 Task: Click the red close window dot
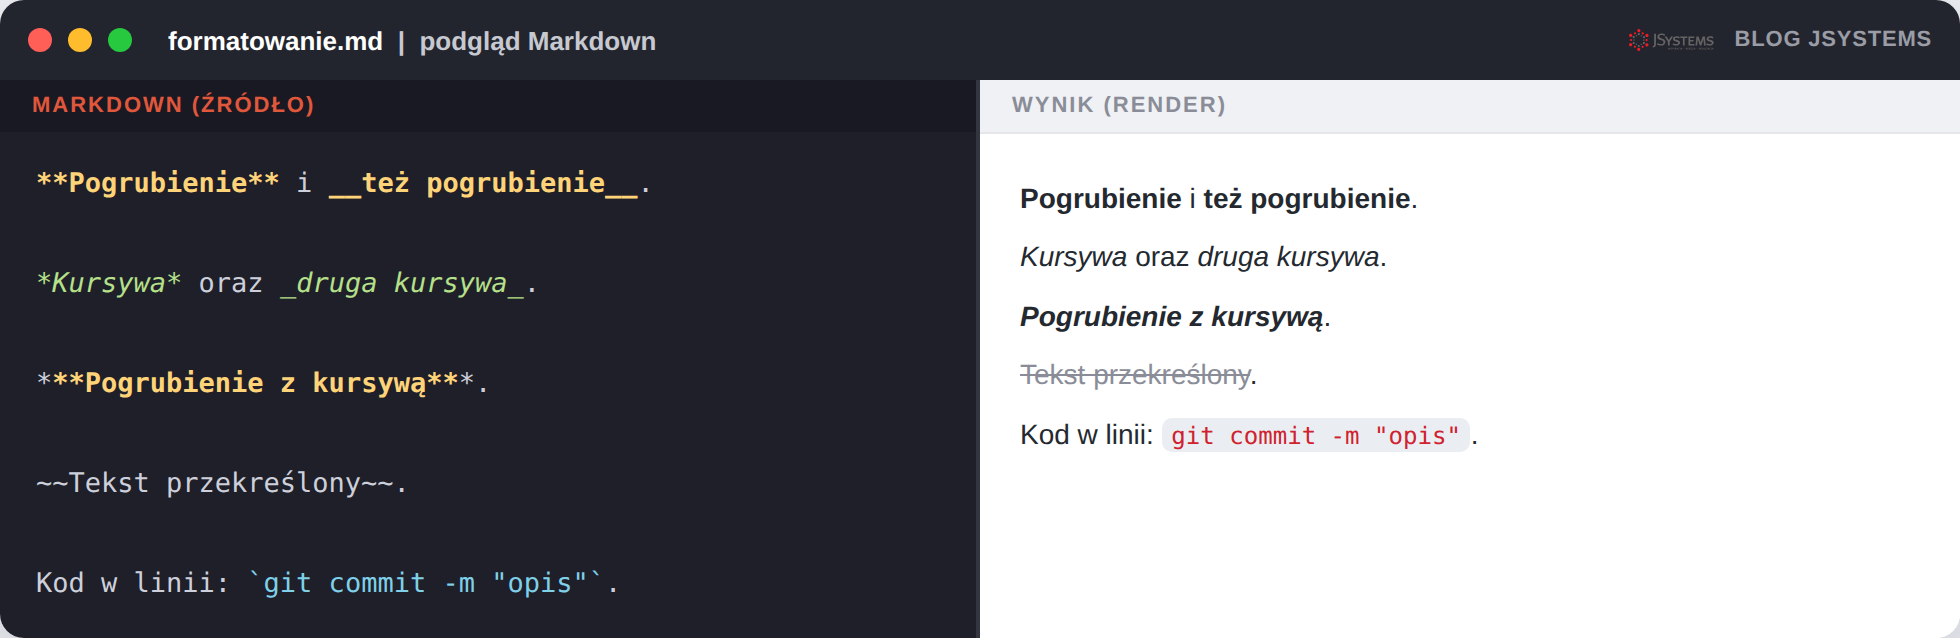(40, 40)
